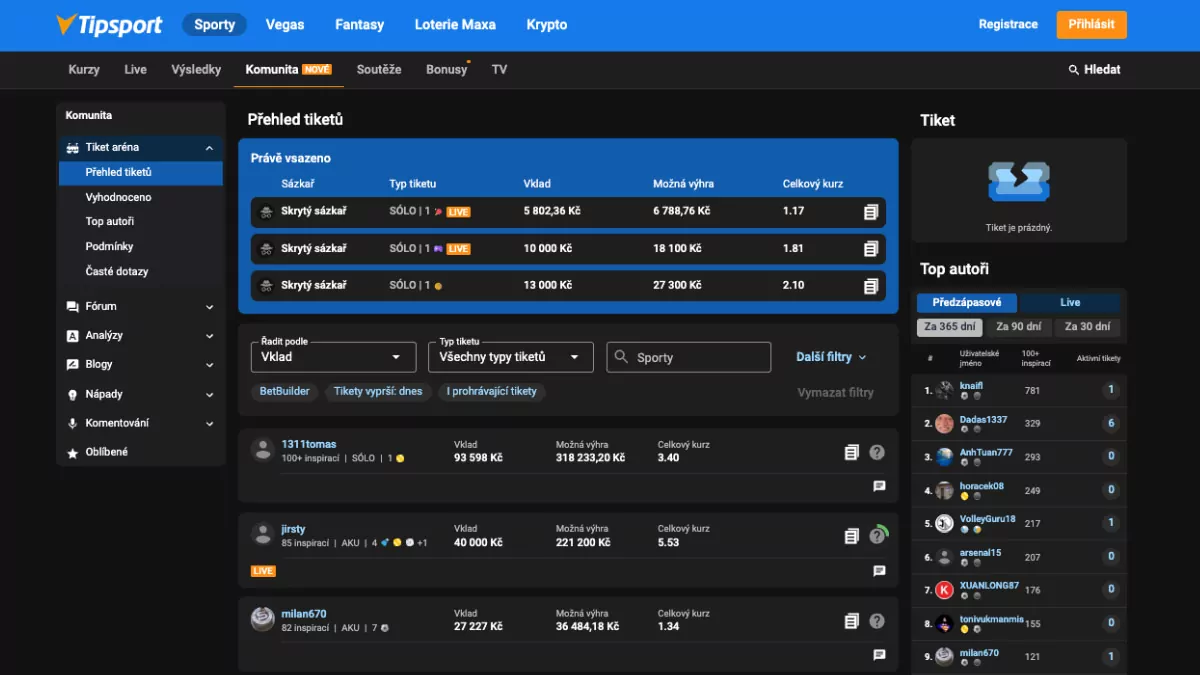Click the copy ticket icon for 1311tomas
Image resolution: width=1200 pixels, height=675 pixels.
tap(851, 453)
